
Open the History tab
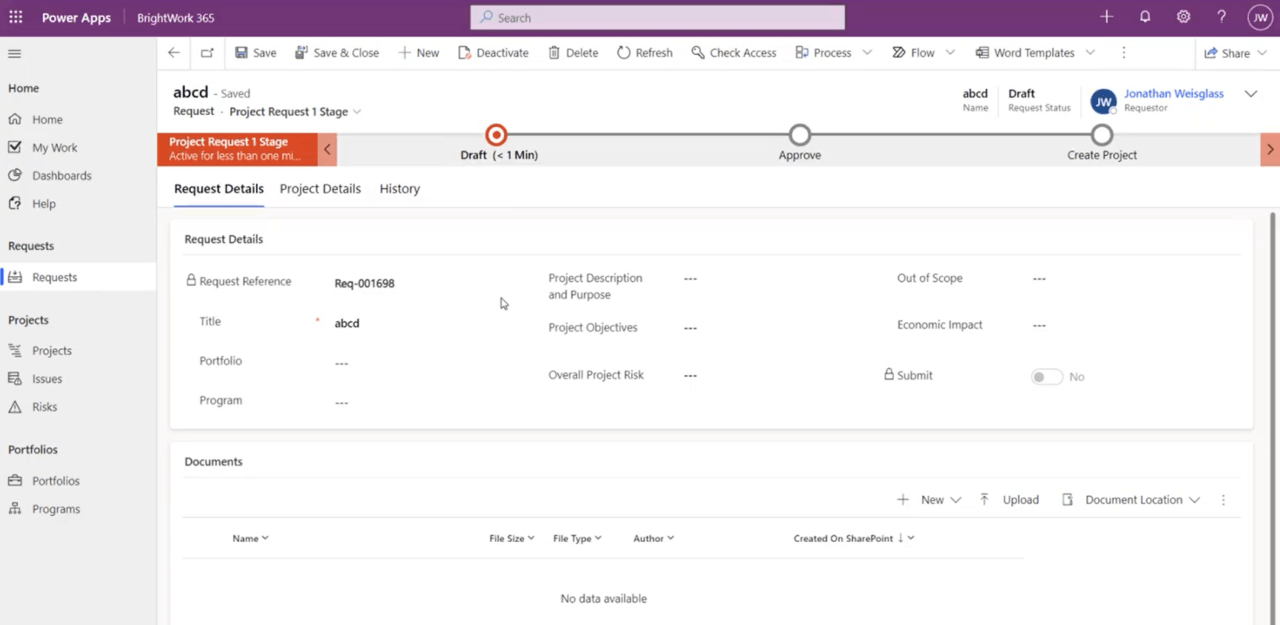pyautogui.click(x=399, y=188)
